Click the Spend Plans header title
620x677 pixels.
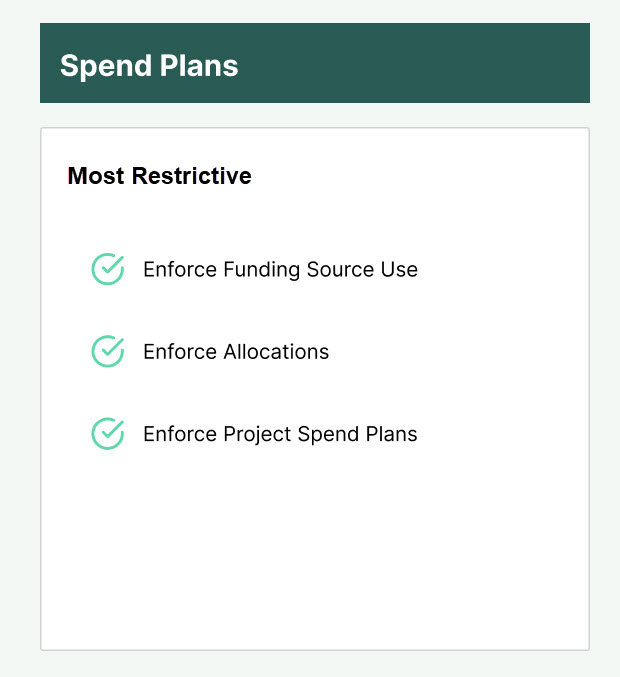click(x=149, y=66)
